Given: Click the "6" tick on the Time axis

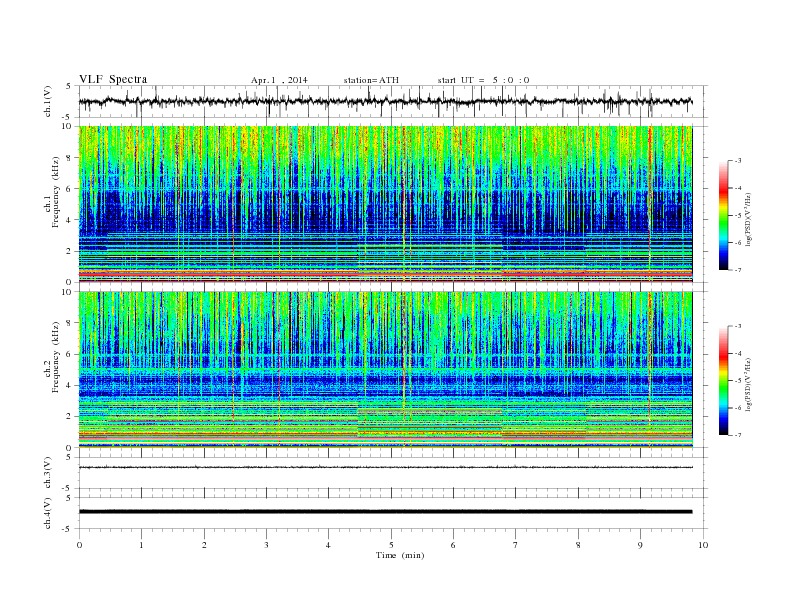Looking at the screenshot, I should 453,545.
